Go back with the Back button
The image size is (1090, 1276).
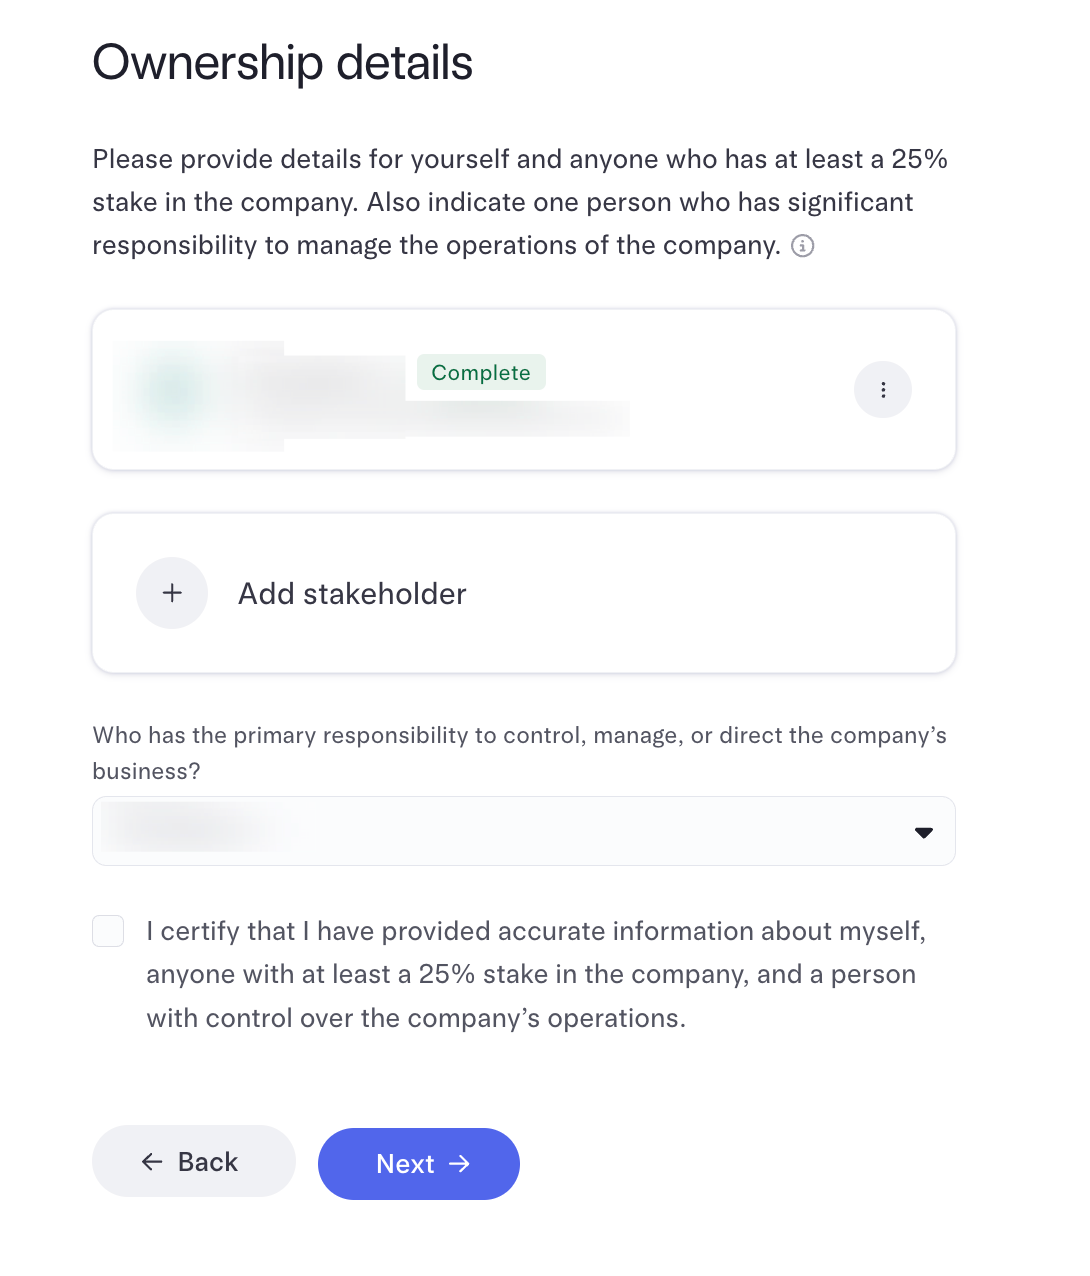click(194, 1162)
